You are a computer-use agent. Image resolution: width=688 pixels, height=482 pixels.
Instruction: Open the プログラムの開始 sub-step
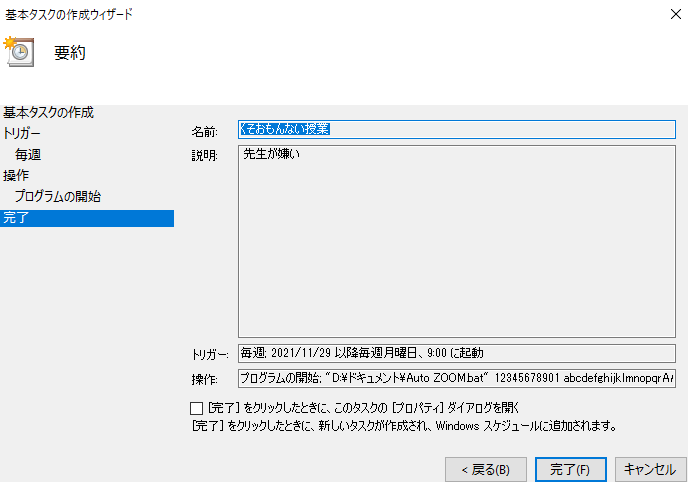pyautogui.click(x=57, y=197)
